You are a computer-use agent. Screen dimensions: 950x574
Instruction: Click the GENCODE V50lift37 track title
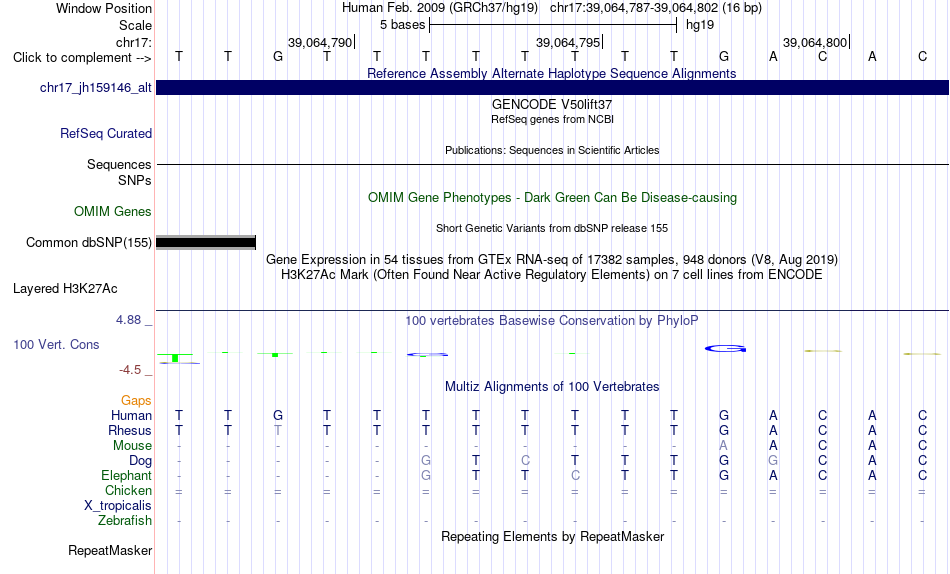tap(552, 104)
